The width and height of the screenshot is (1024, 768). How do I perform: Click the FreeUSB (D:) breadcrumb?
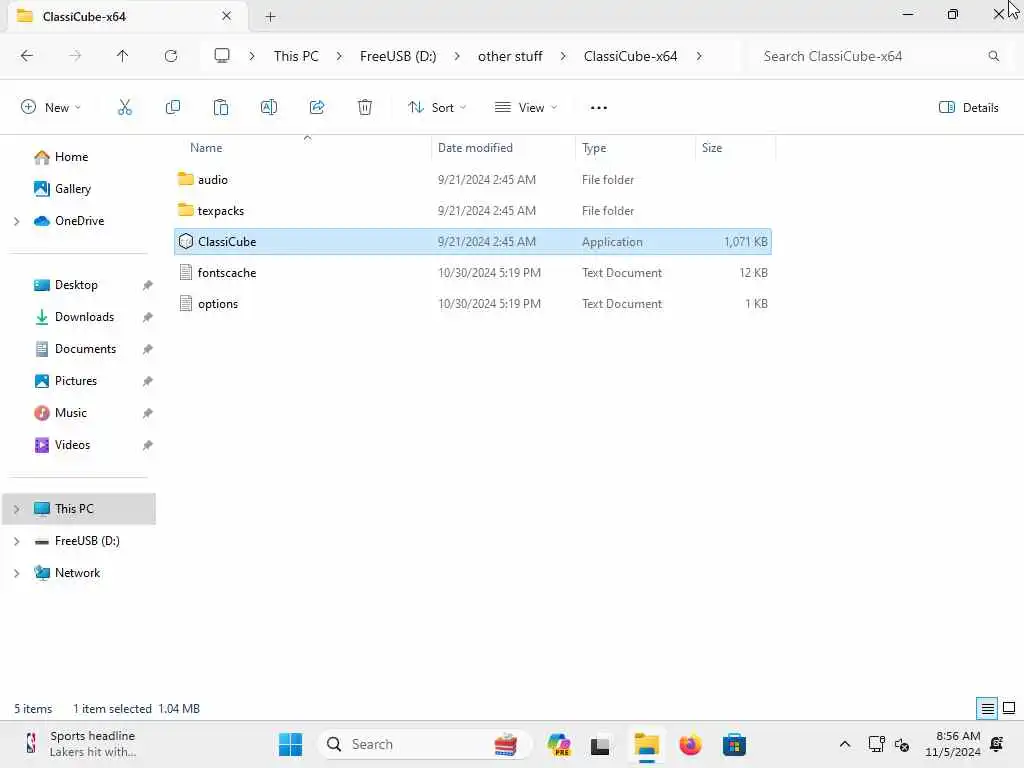click(x=398, y=56)
